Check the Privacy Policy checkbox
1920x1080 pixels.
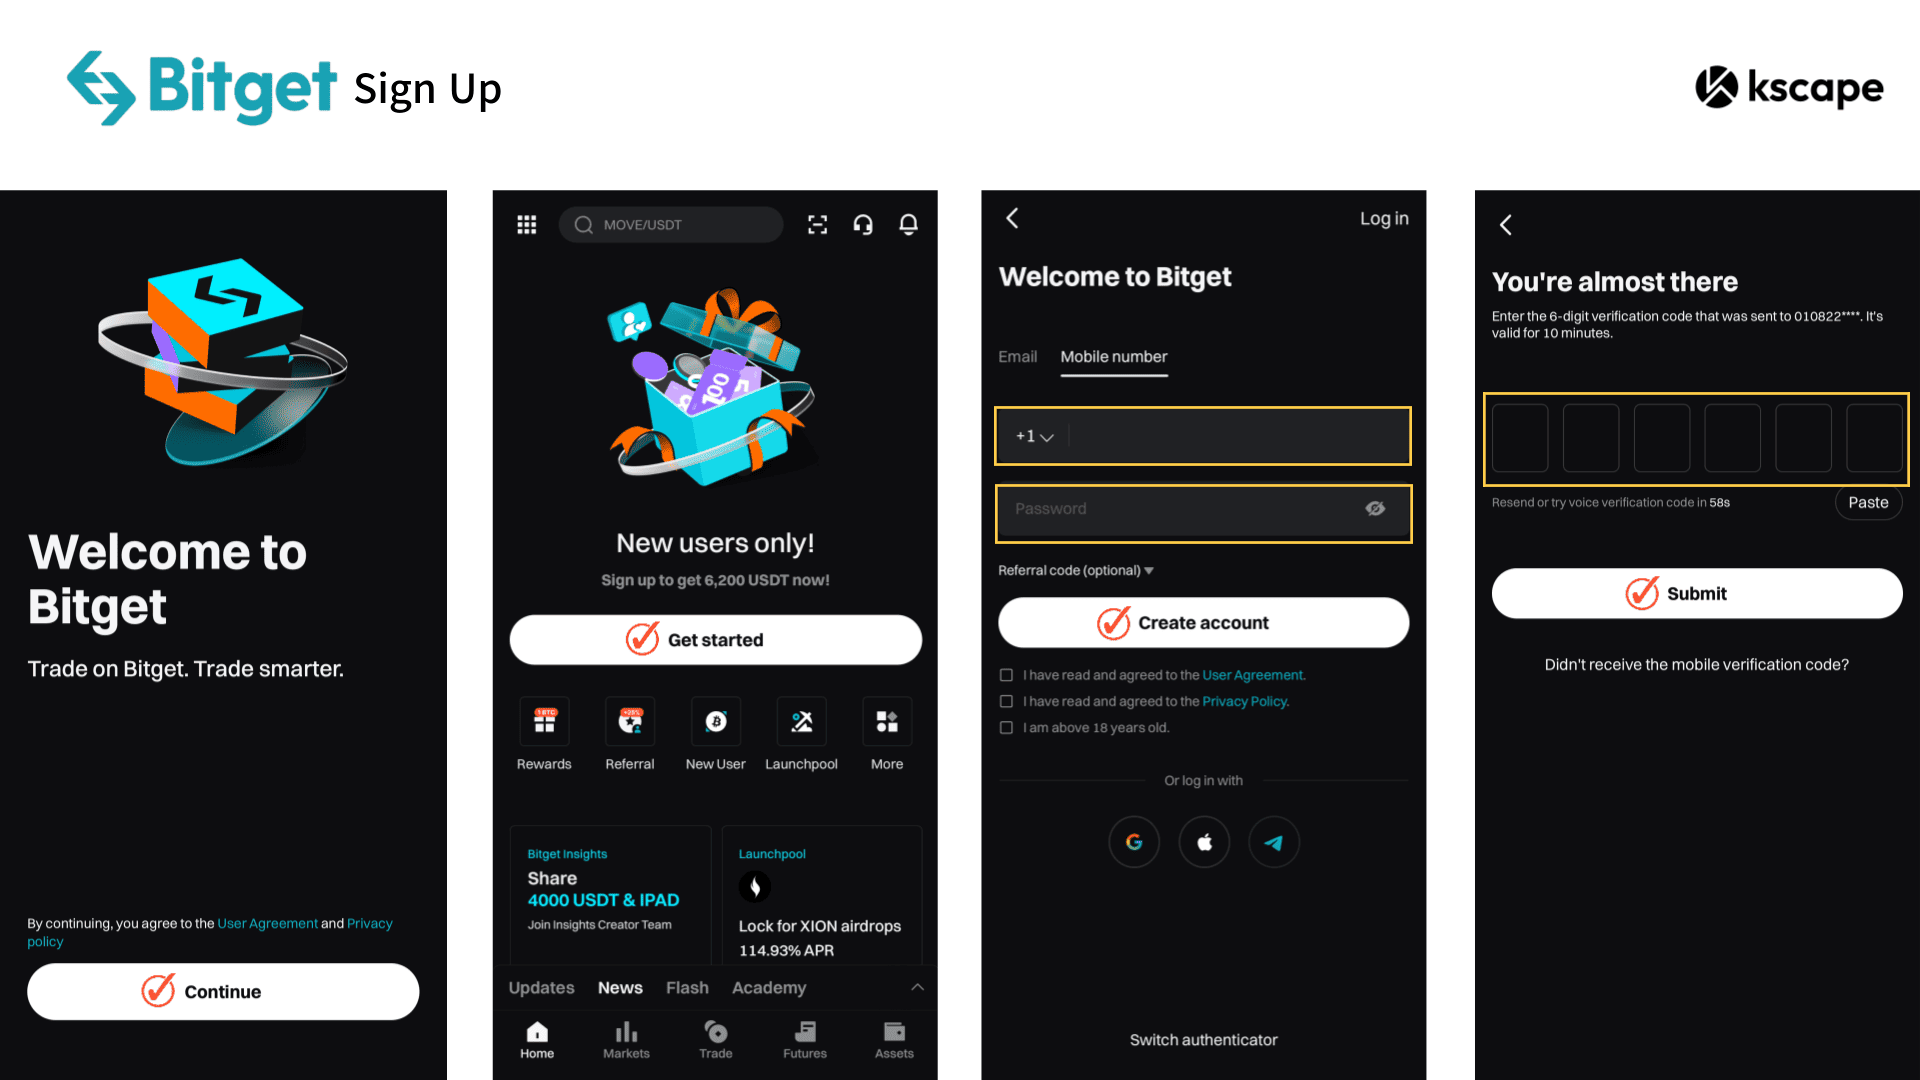pos(1005,700)
